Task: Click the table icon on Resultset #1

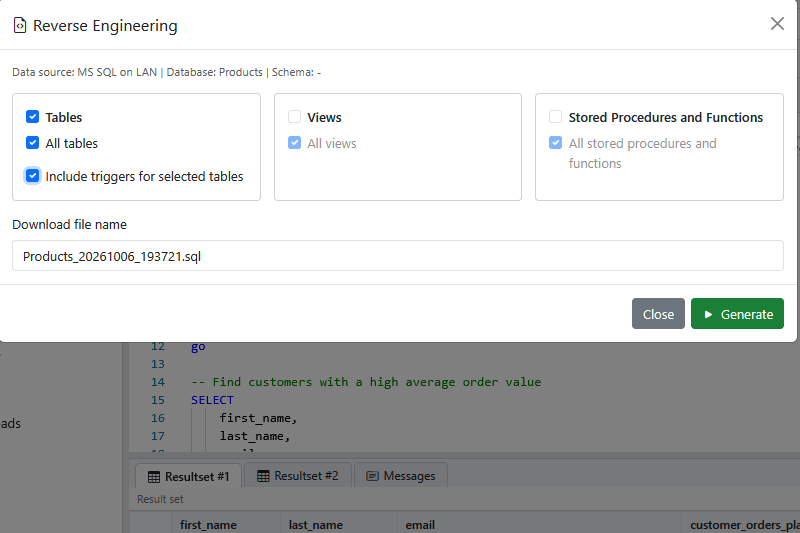Action: pyautogui.click(x=154, y=477)
